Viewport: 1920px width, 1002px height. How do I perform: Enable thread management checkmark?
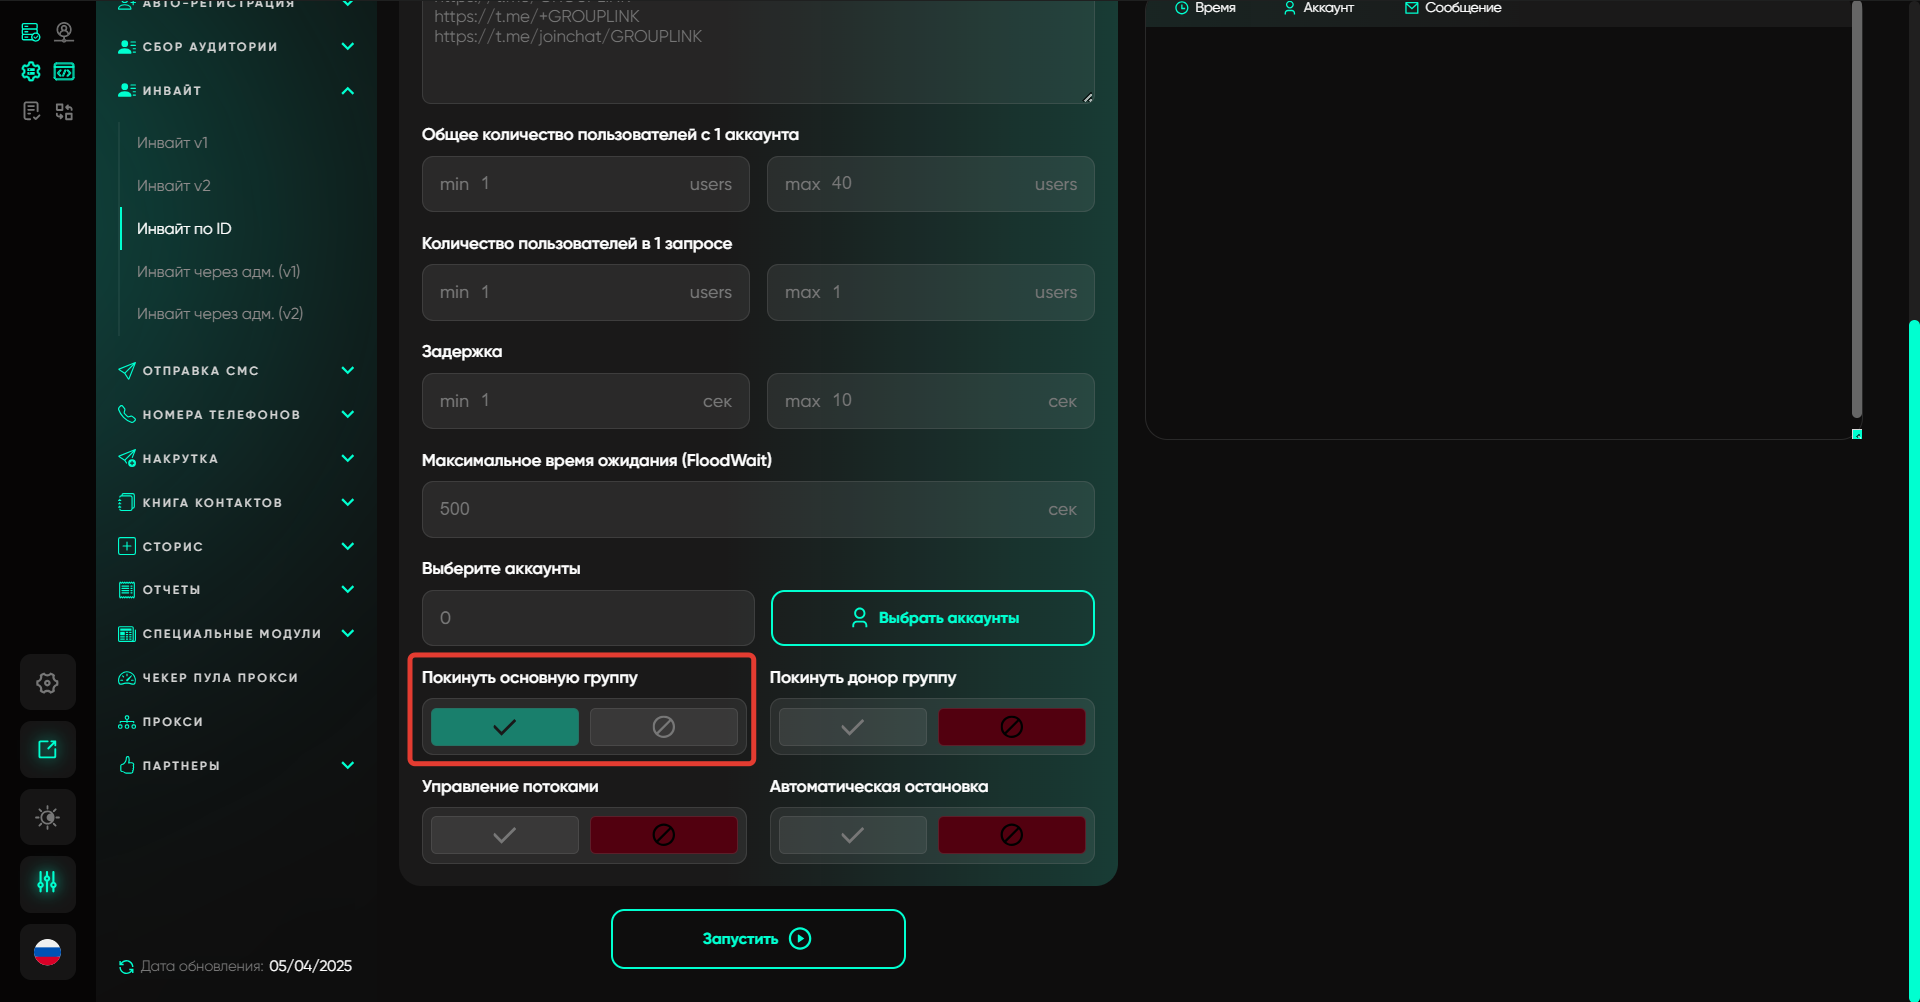point(504,835)
